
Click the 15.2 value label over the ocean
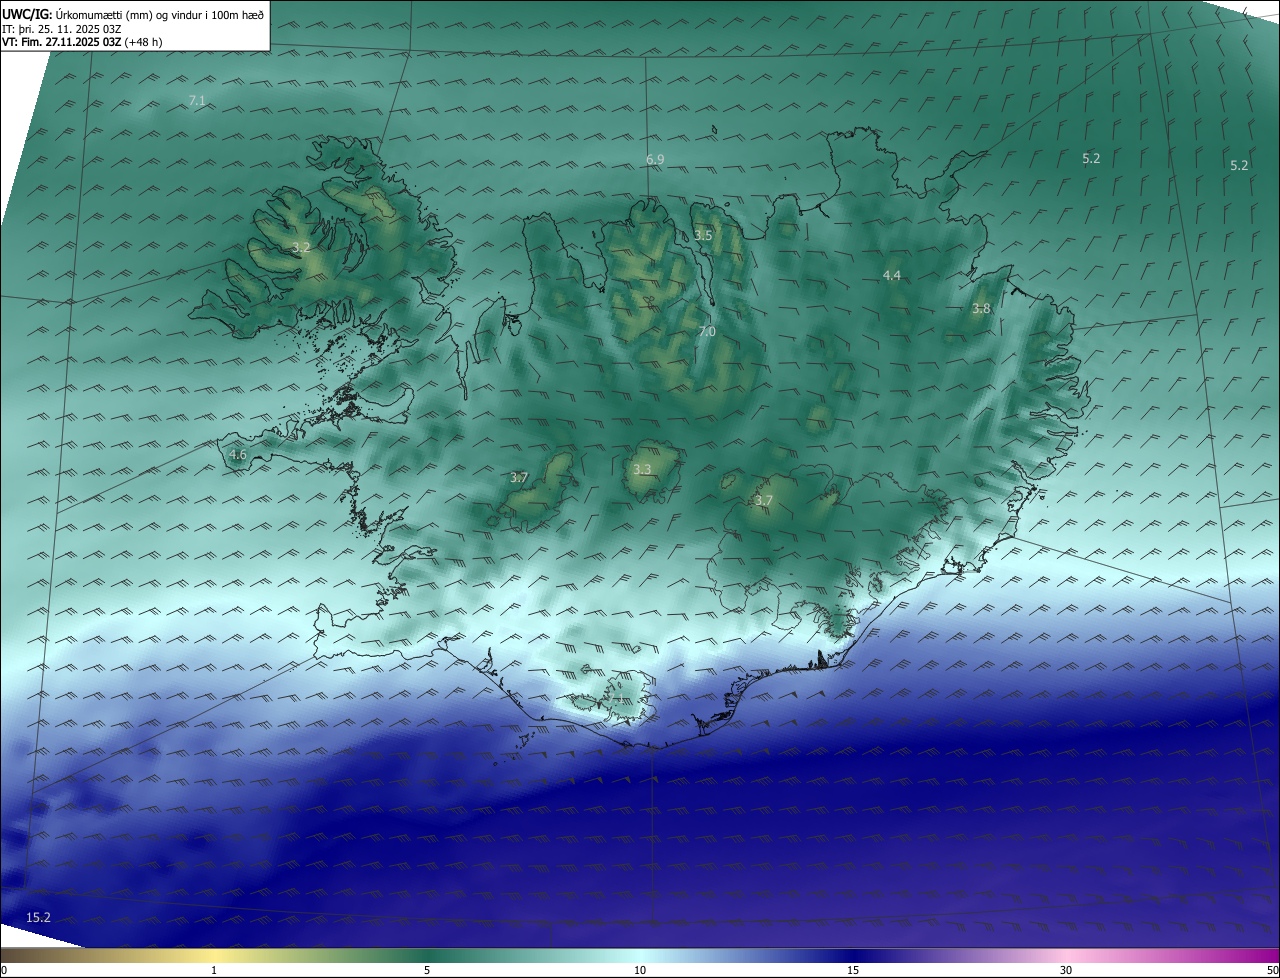[x=38, y=918]
